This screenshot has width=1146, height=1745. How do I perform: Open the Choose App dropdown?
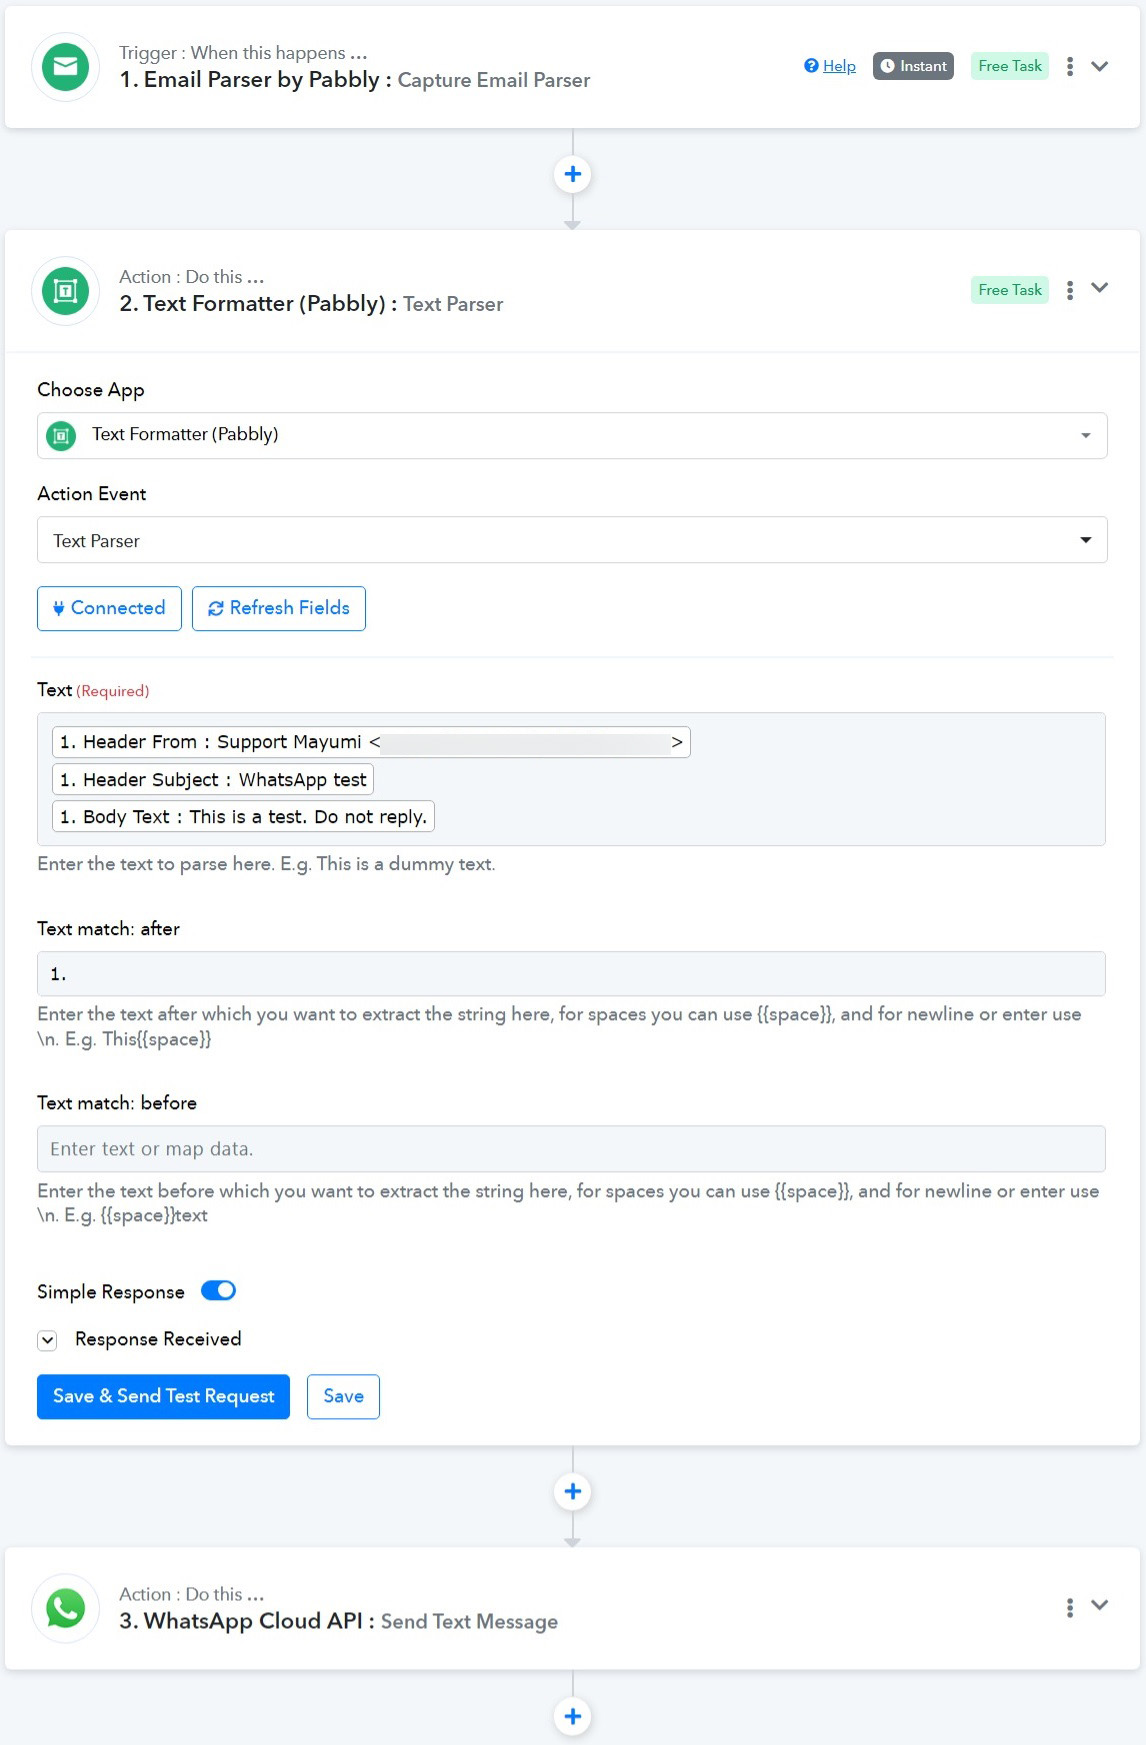pyautogui.click(x=572, y=435)
